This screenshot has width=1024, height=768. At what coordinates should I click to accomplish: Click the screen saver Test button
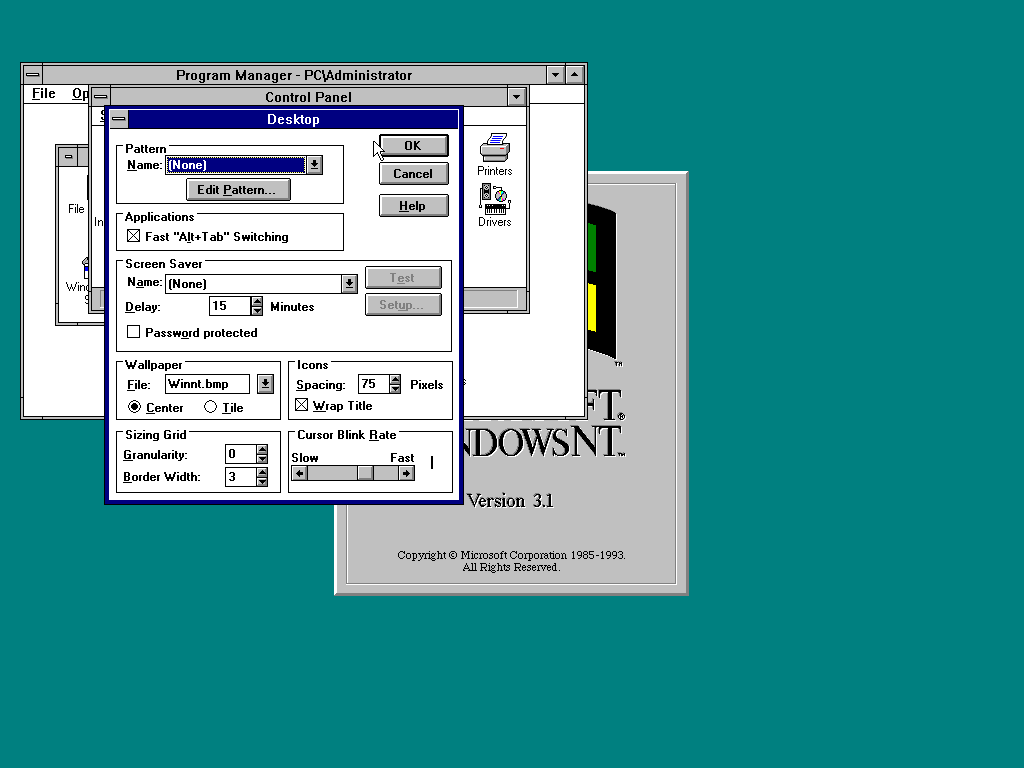coord(403,278)
